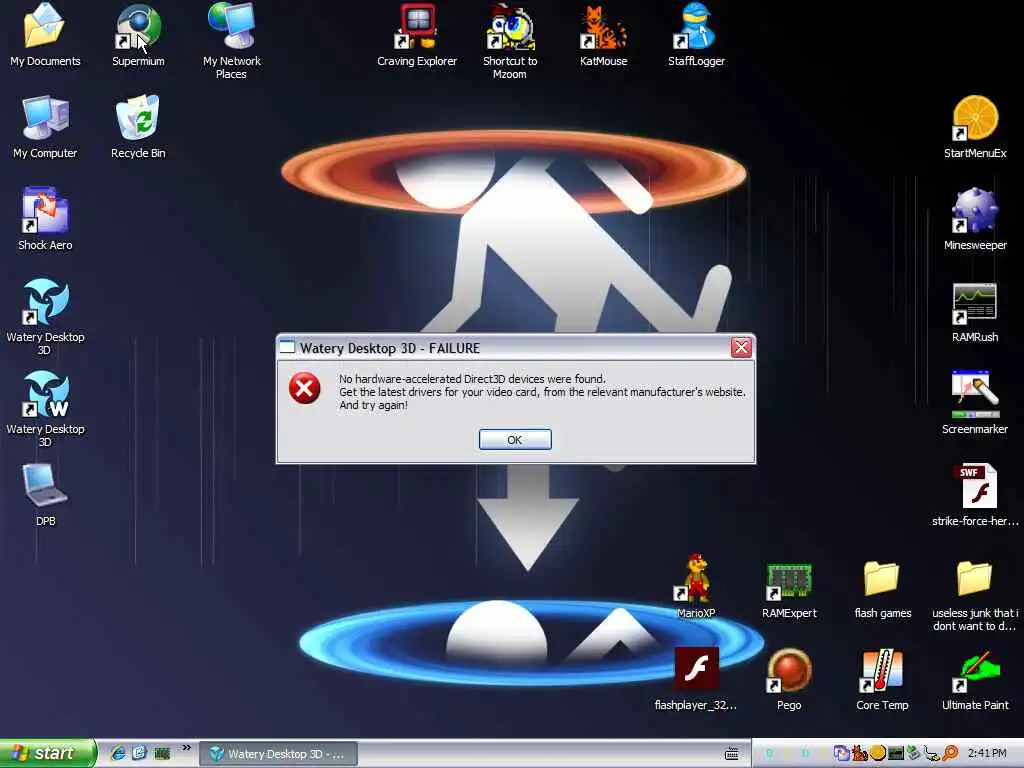
Task: Select the Shortcut to Mzoom icon
Action: [x=510, y=40]
